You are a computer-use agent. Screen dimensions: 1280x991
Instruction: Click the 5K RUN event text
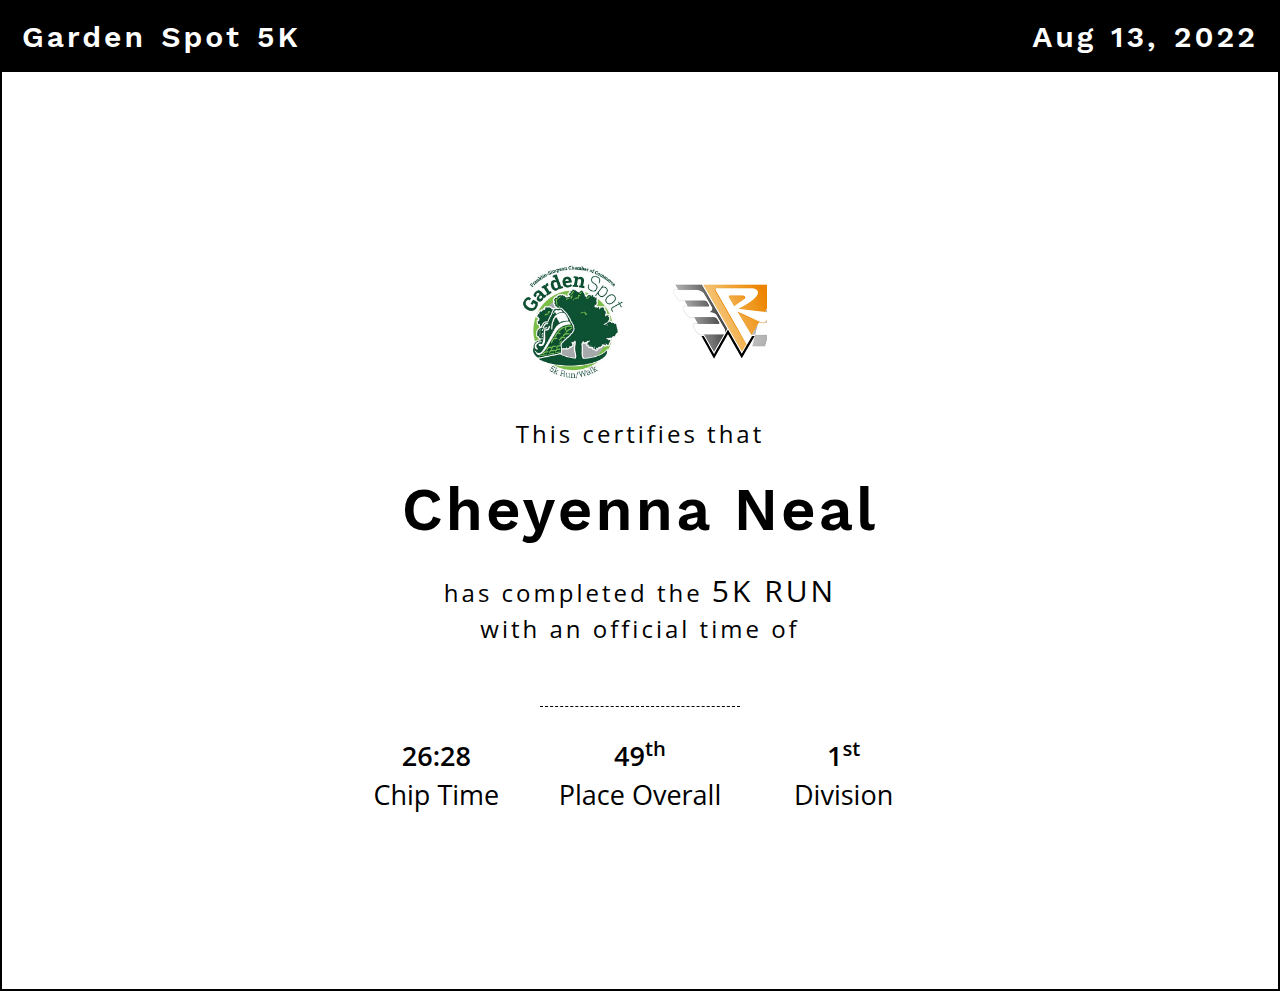click(772, 592)
